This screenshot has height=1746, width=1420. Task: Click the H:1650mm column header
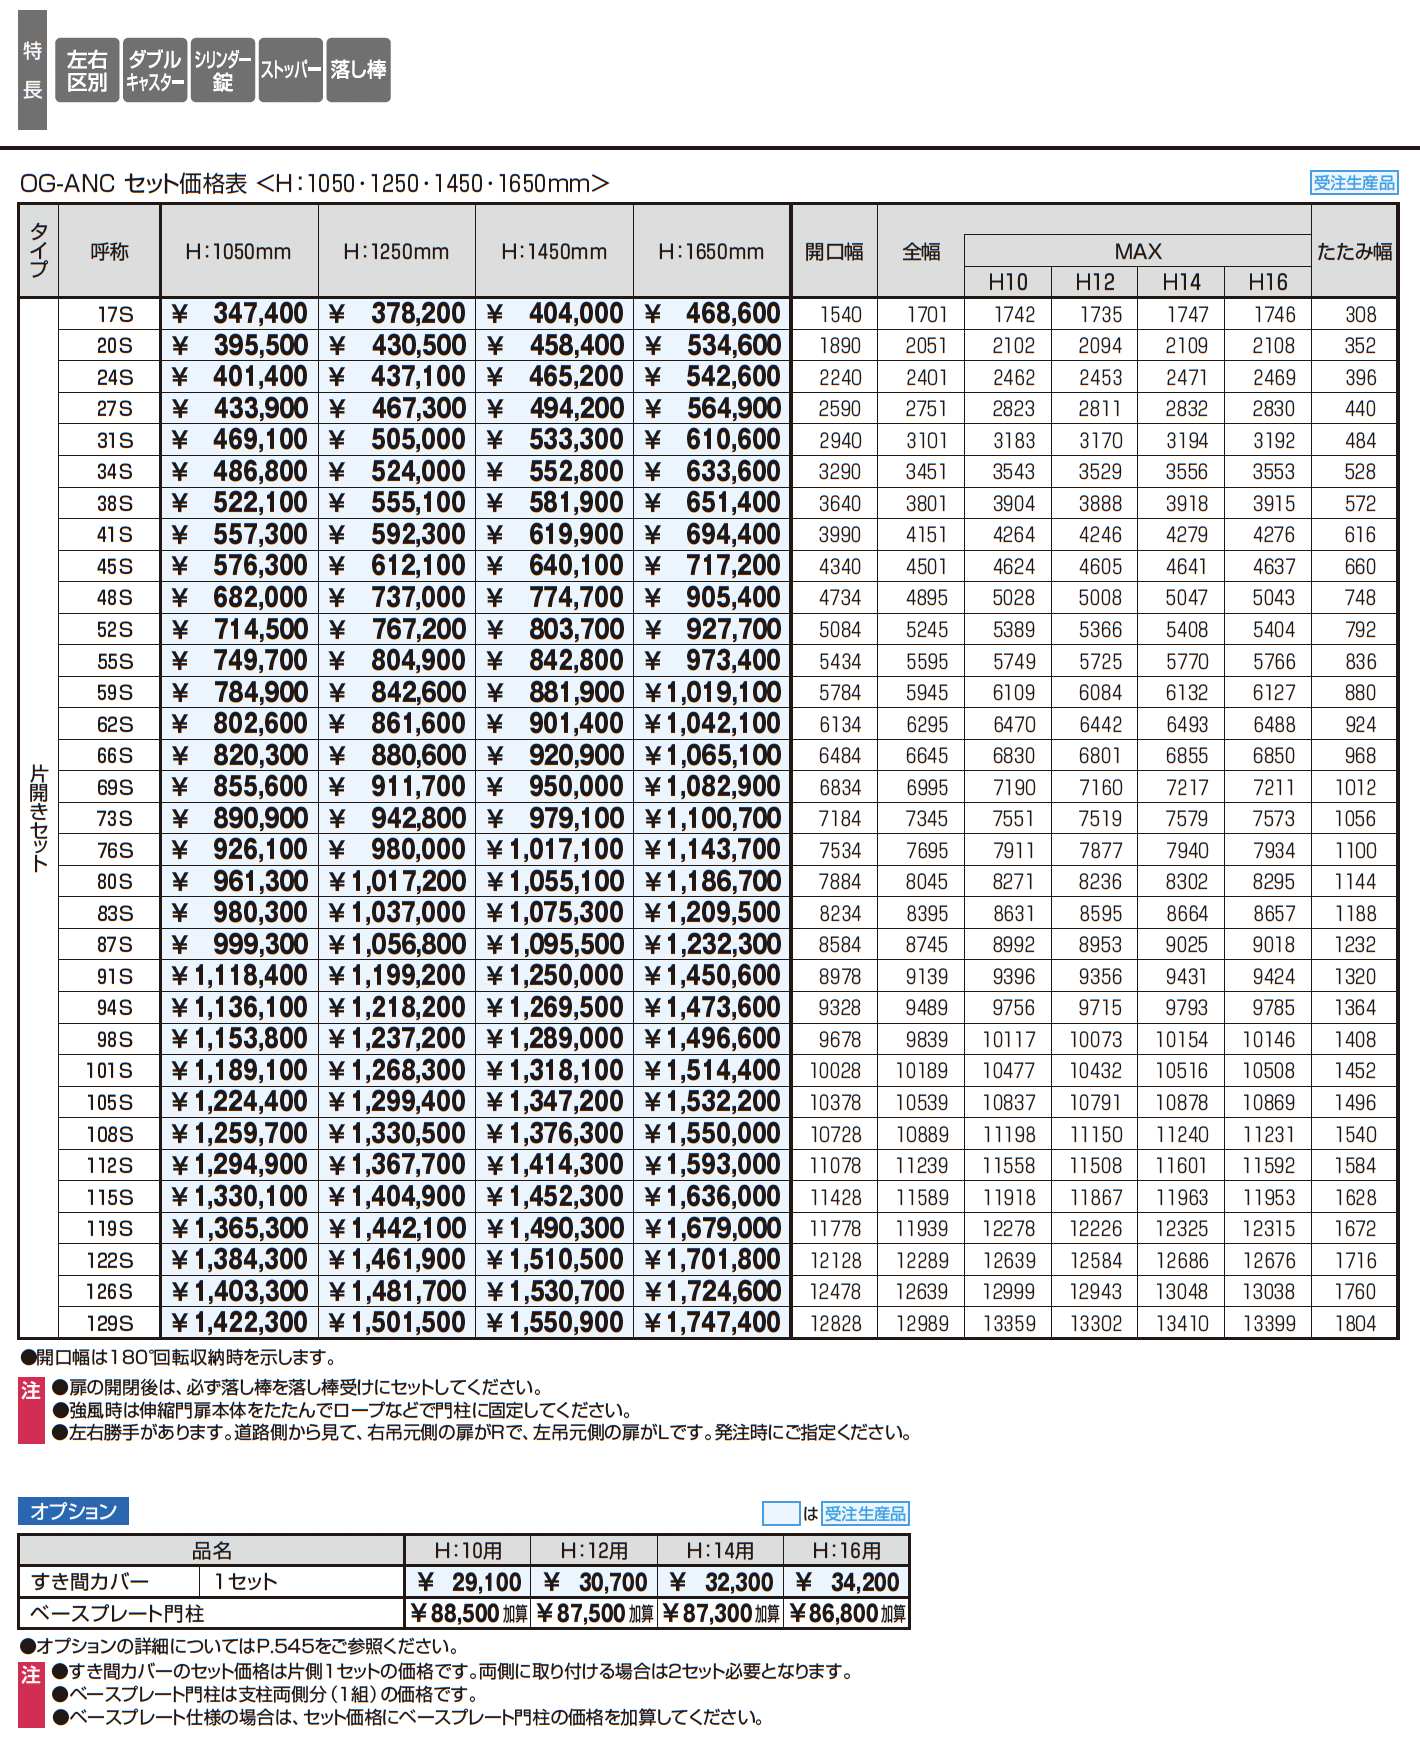coord(711,252)
